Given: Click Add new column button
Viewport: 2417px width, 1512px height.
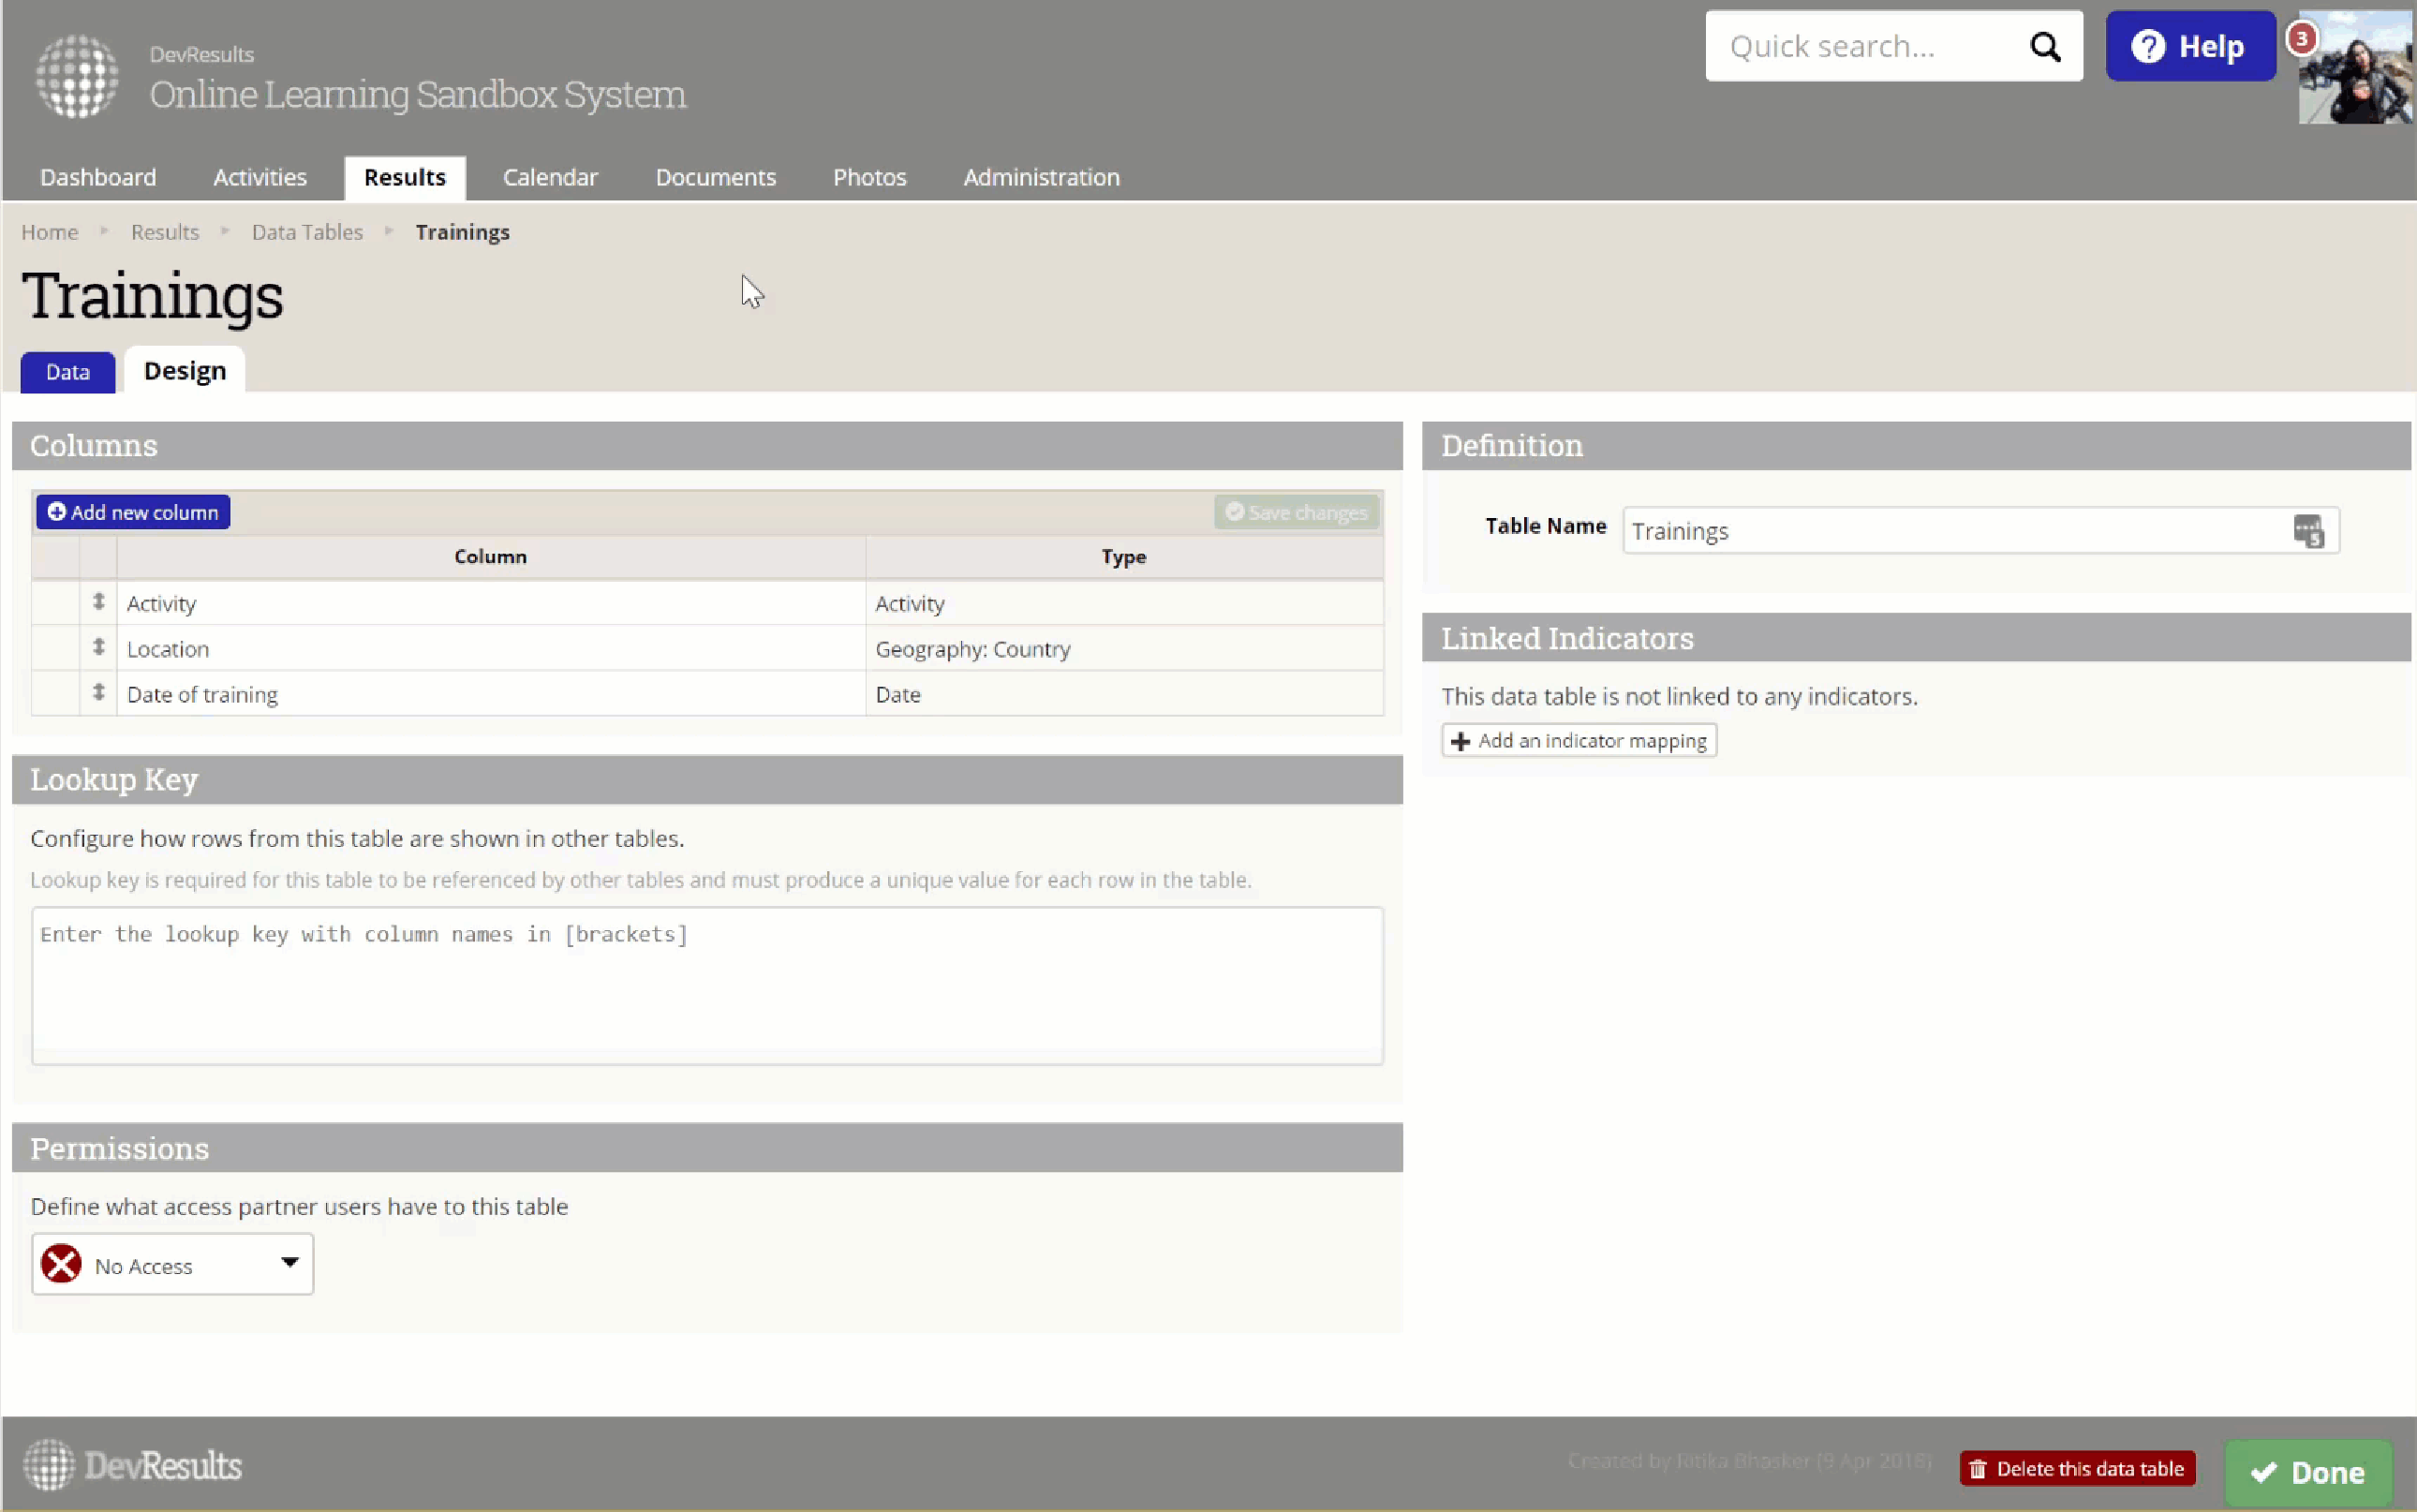Looking at the screenshot, I should point(133,512).
